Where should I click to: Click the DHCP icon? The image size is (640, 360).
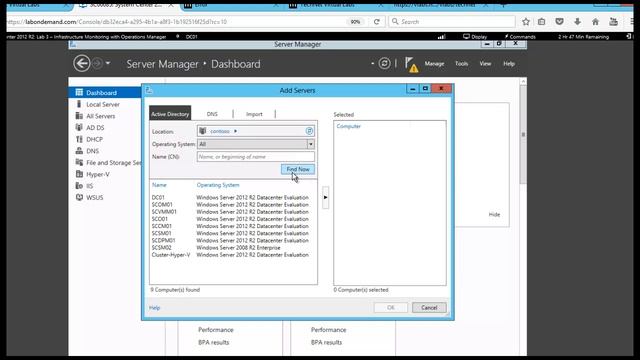point(79,139)
